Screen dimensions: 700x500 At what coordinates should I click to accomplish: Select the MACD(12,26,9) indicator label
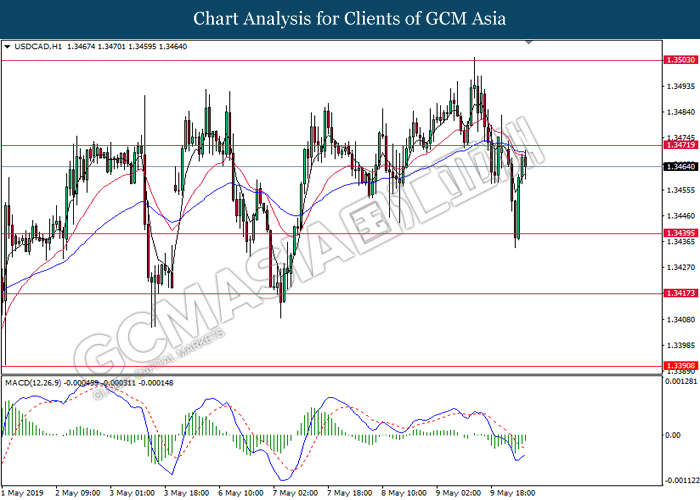tap(36, 384)
